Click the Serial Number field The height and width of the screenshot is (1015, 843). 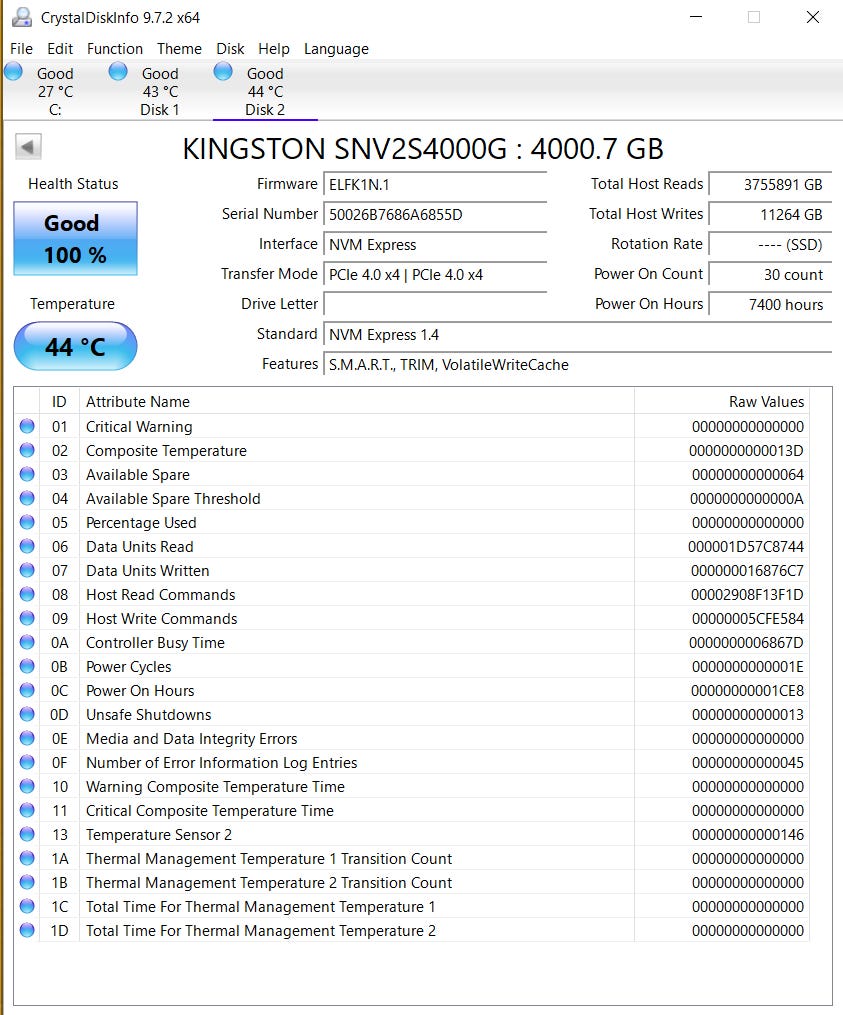coord(435,215)
